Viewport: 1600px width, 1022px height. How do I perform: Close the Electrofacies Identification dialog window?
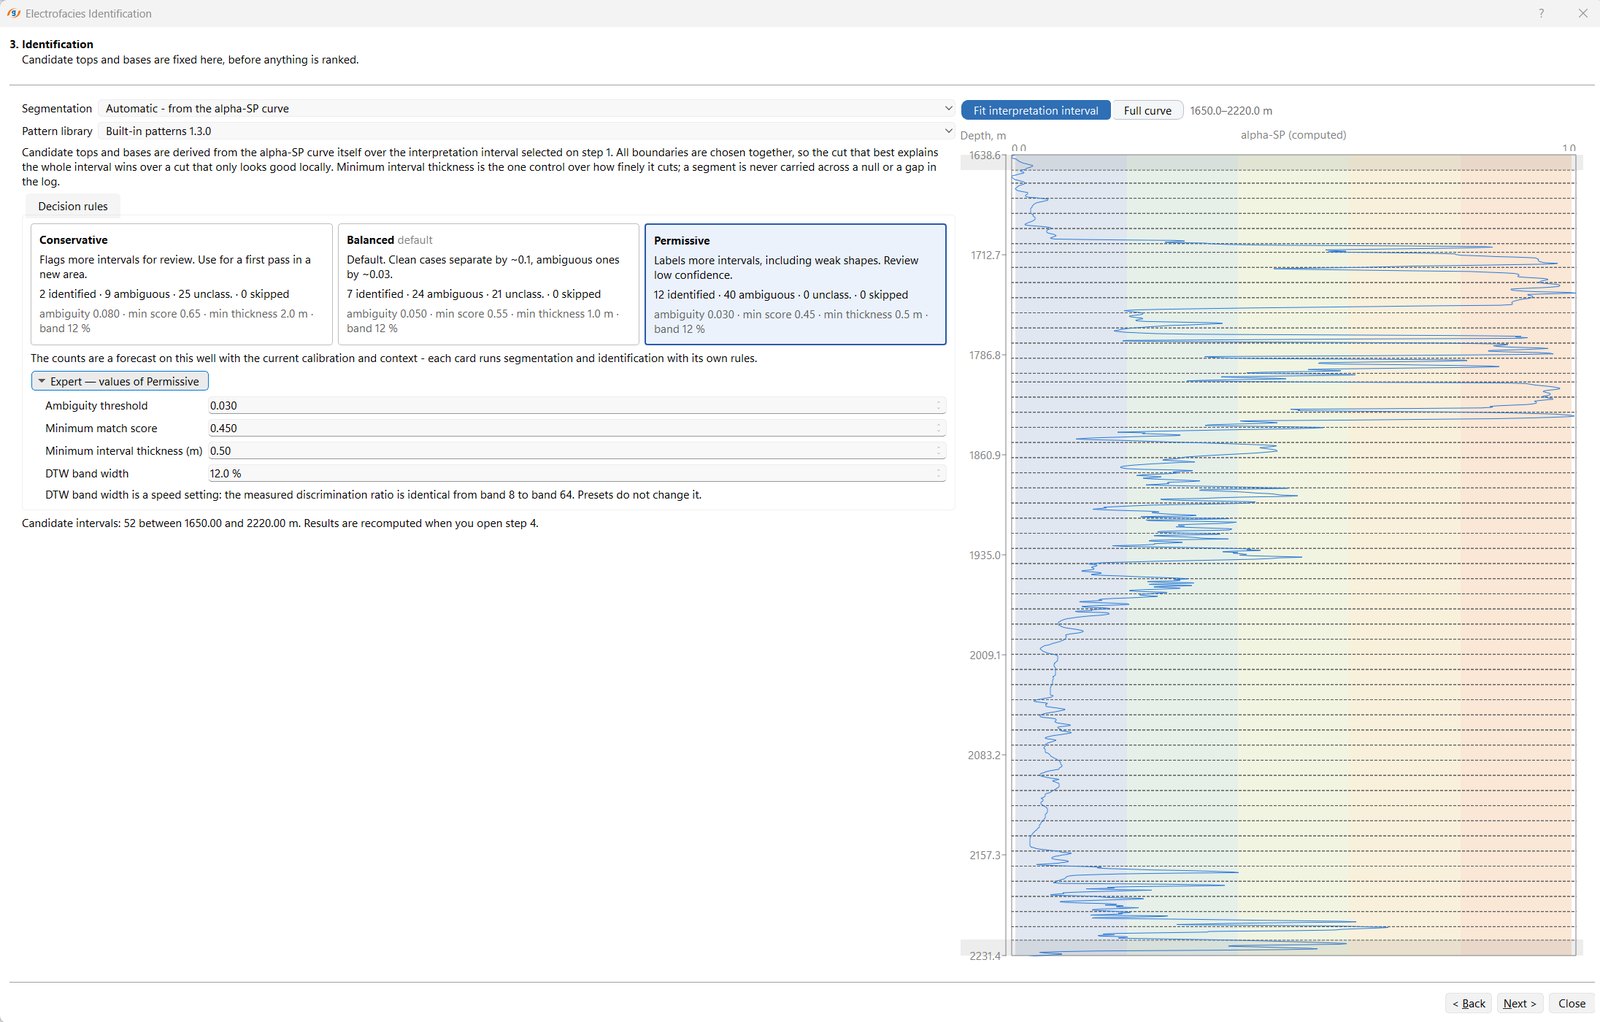(x=1583, y=13)
